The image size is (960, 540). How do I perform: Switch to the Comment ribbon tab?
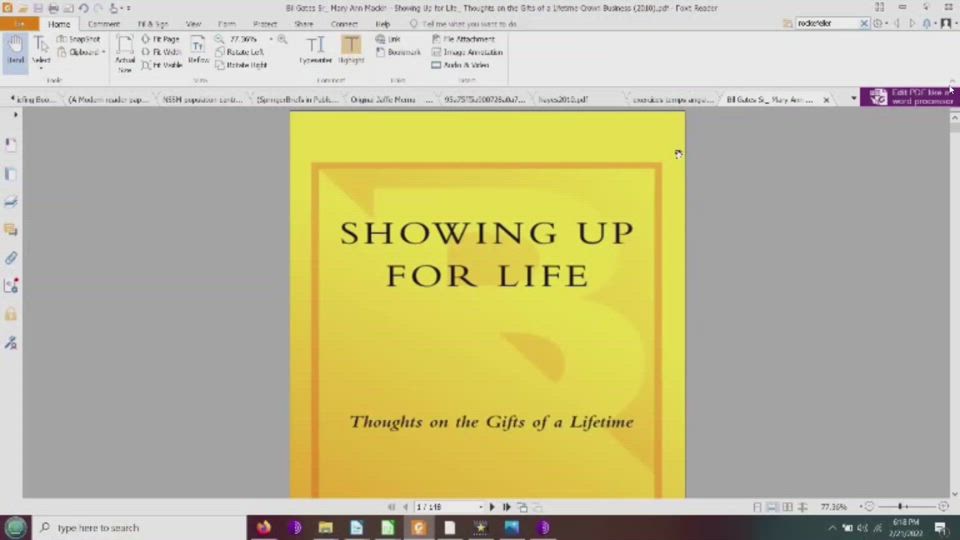click(x=104, y=24)
